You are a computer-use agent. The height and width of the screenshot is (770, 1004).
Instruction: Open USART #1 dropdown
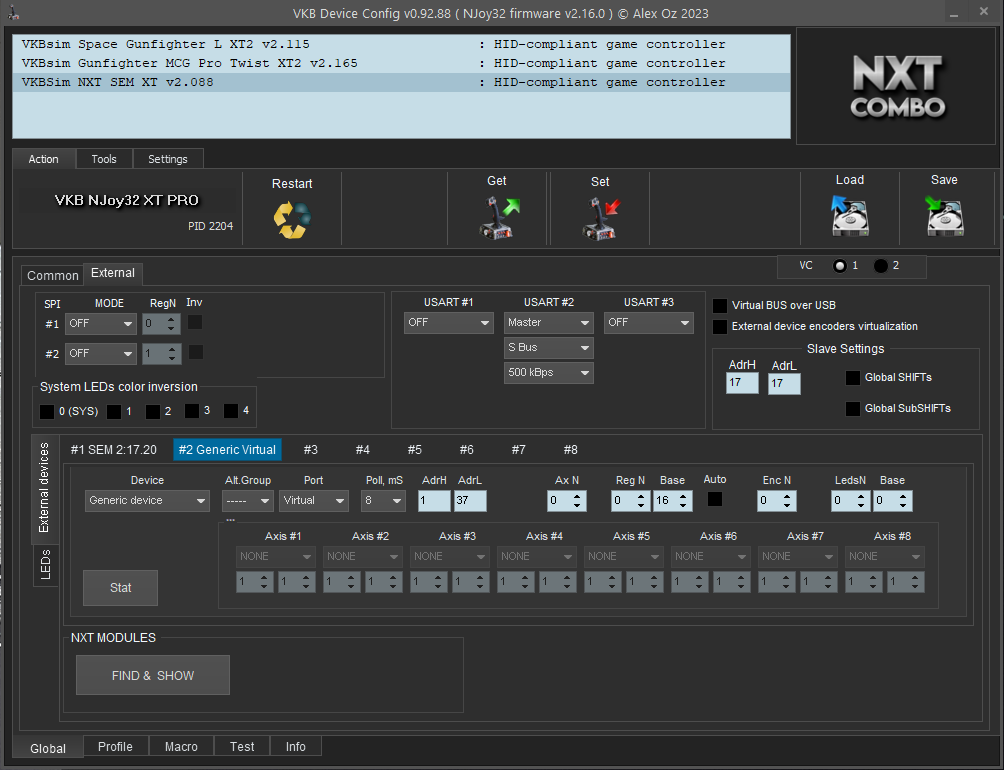coord(448,323)
